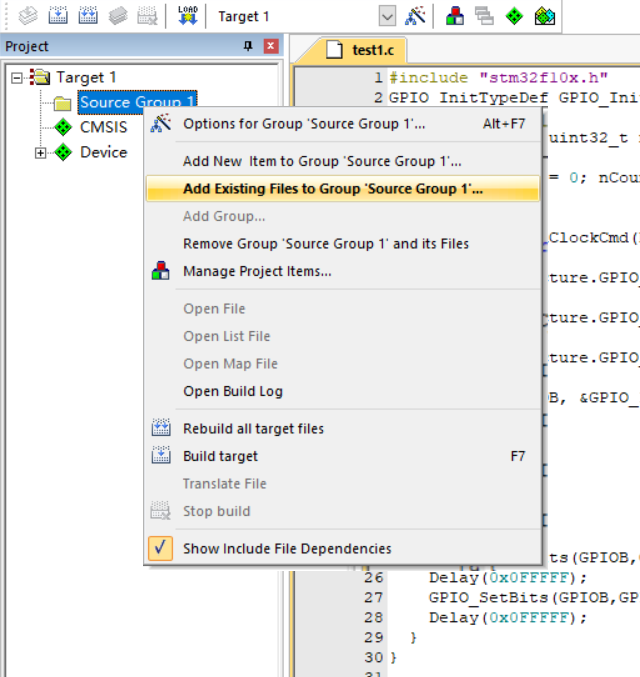
Task: Click line 26 Delay(0x0FFFFF) in editor
Action: click(508, 578)
